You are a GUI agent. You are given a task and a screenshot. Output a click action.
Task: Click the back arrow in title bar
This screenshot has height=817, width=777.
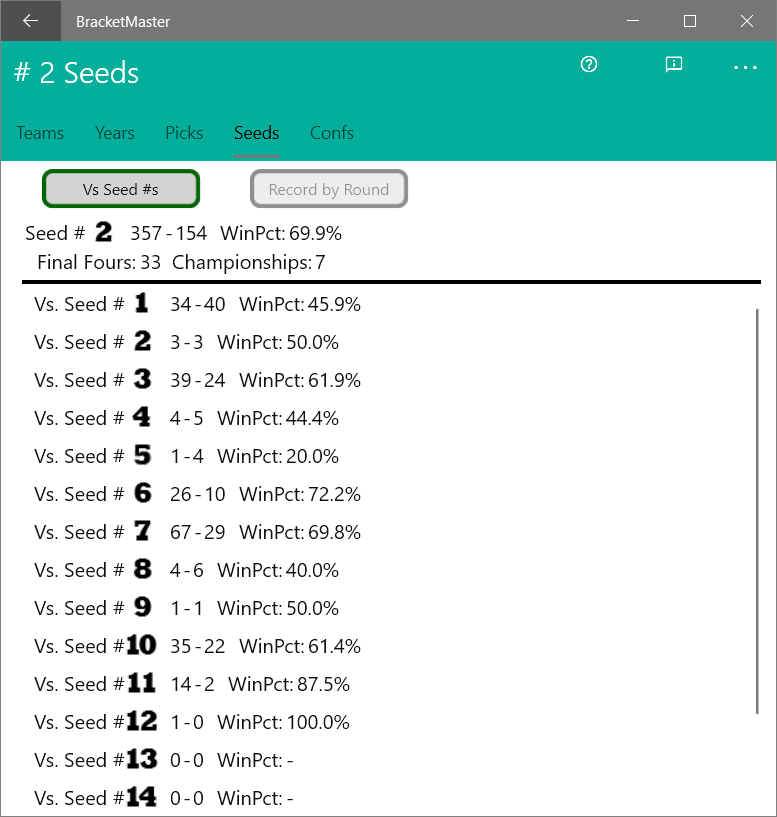click(x=30, y=21)
